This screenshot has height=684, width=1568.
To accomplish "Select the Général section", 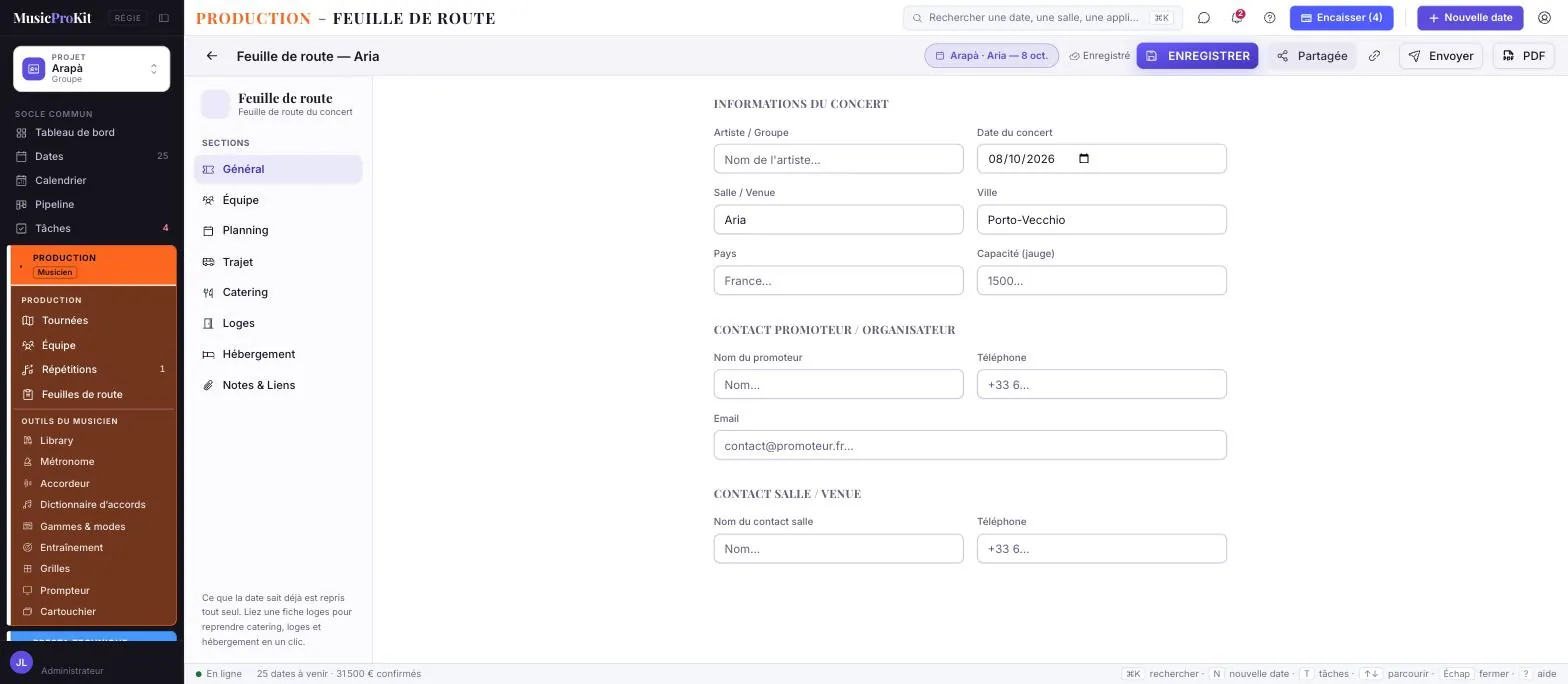I will click(278, 169).
